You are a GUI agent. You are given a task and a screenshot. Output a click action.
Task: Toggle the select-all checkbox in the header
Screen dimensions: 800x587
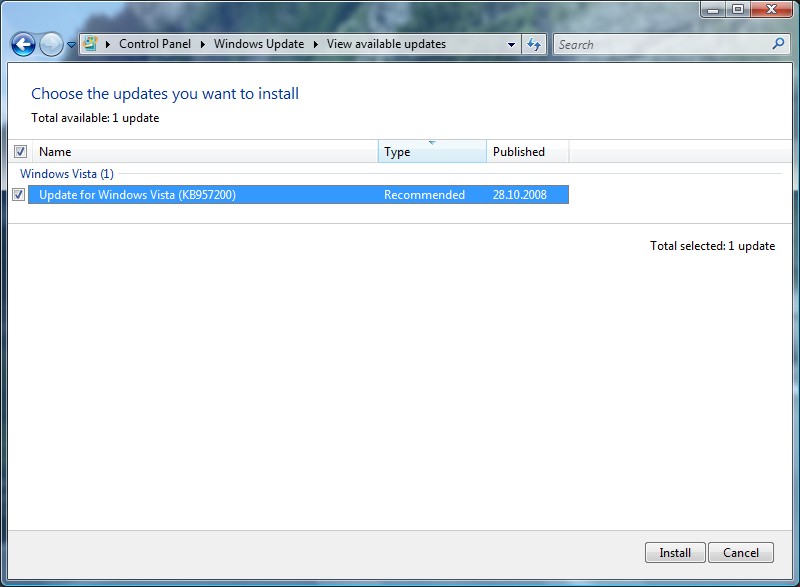(20, 151)
